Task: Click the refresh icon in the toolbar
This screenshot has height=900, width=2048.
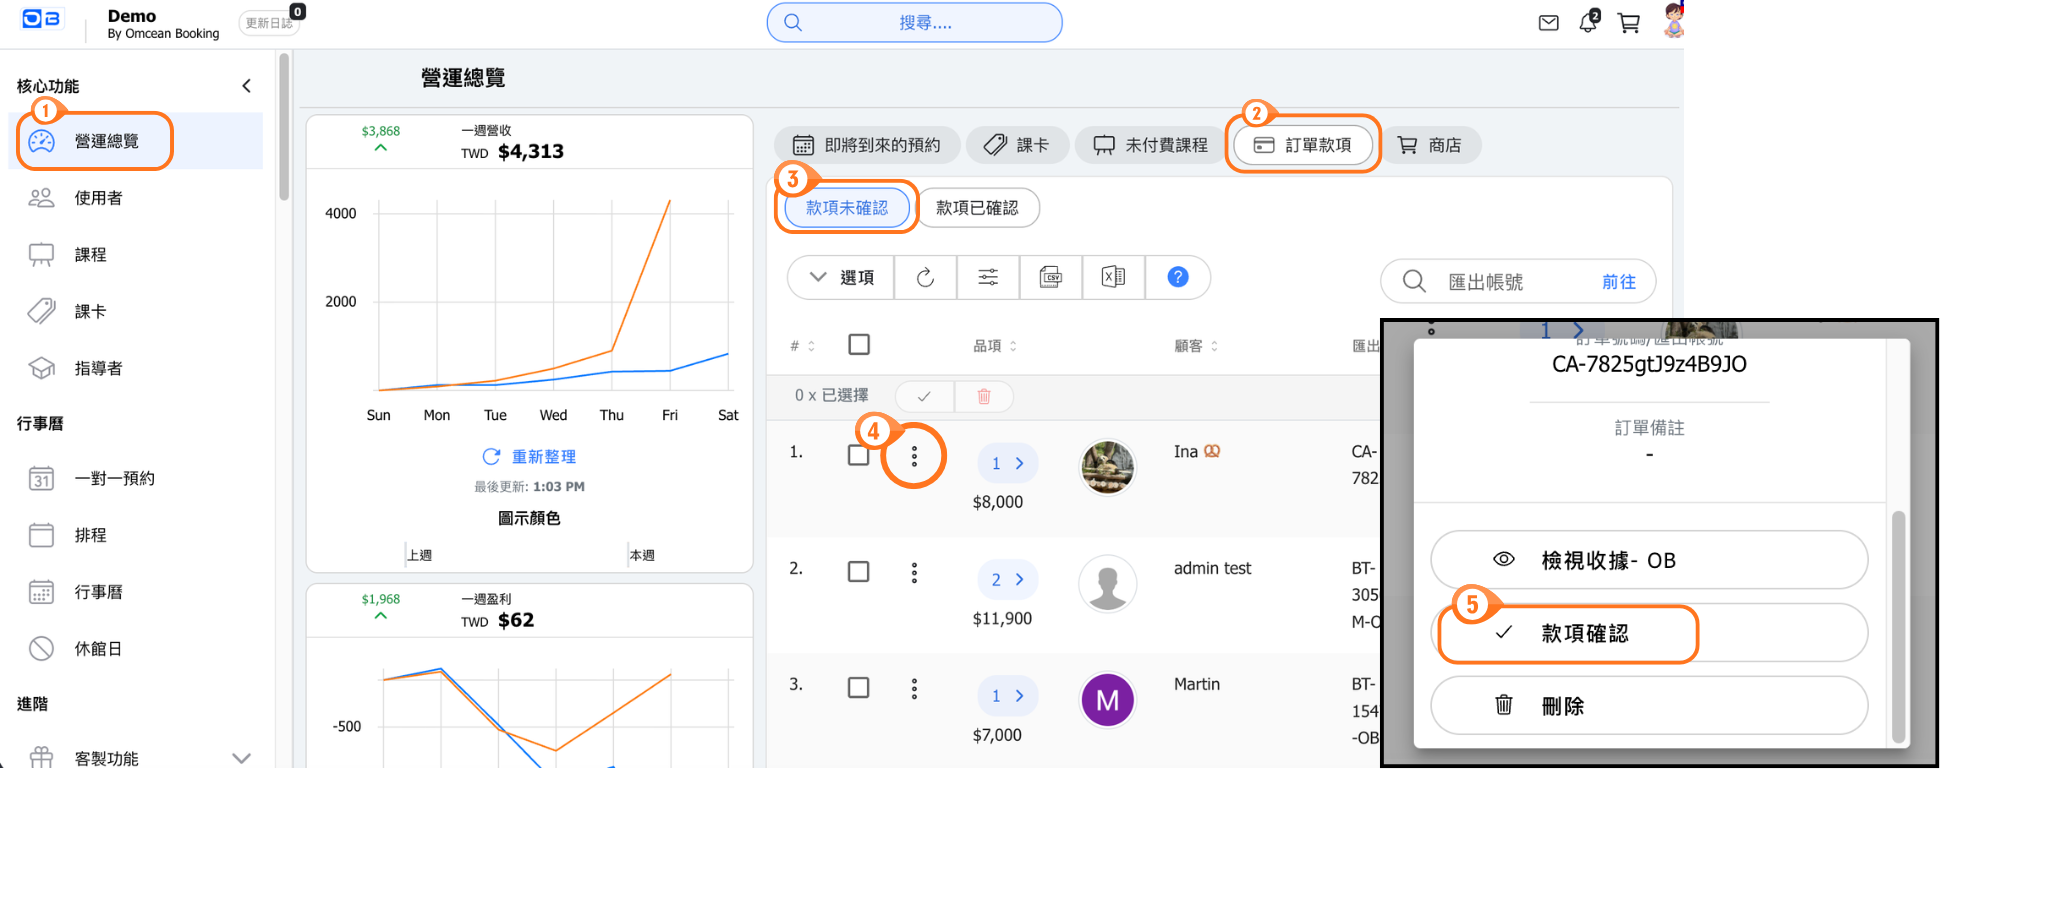Action: [x=925, y=278]
